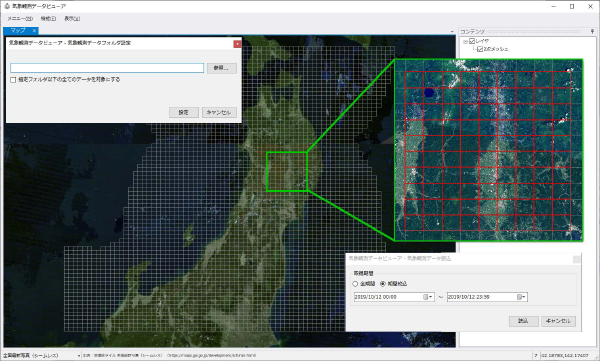This screenshot has height=361, width=600.
Task: Open the second menu bar item
Action: [x=49, y=18]
